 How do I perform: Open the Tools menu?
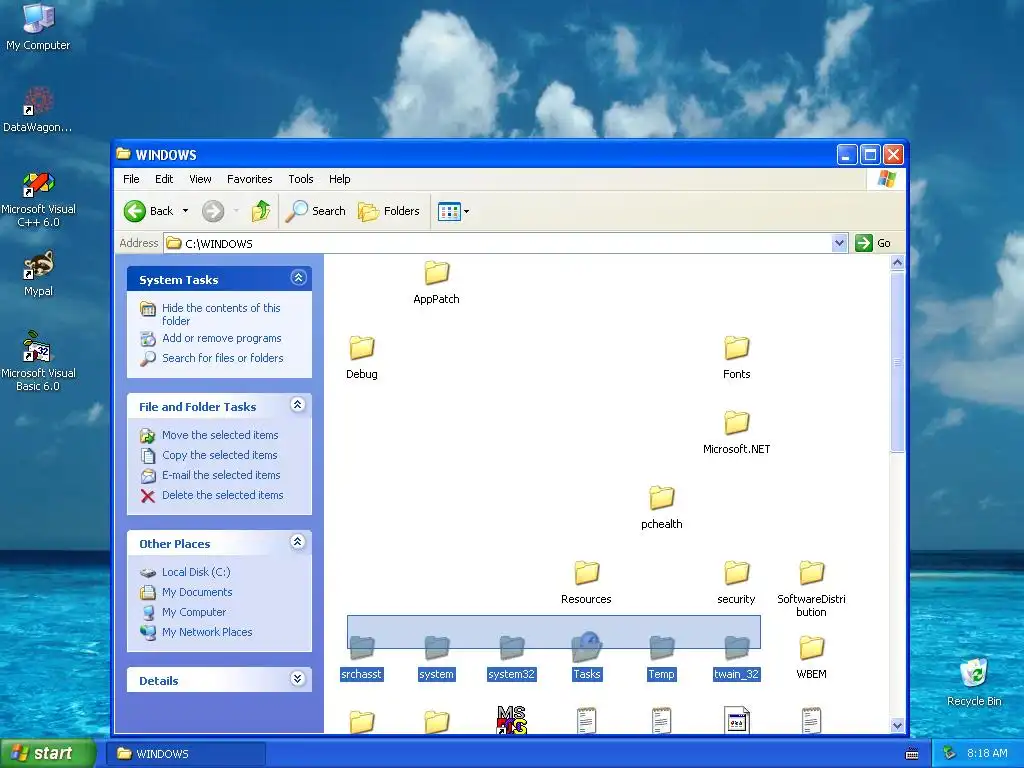pyautogui.click(x=301, y=179)
